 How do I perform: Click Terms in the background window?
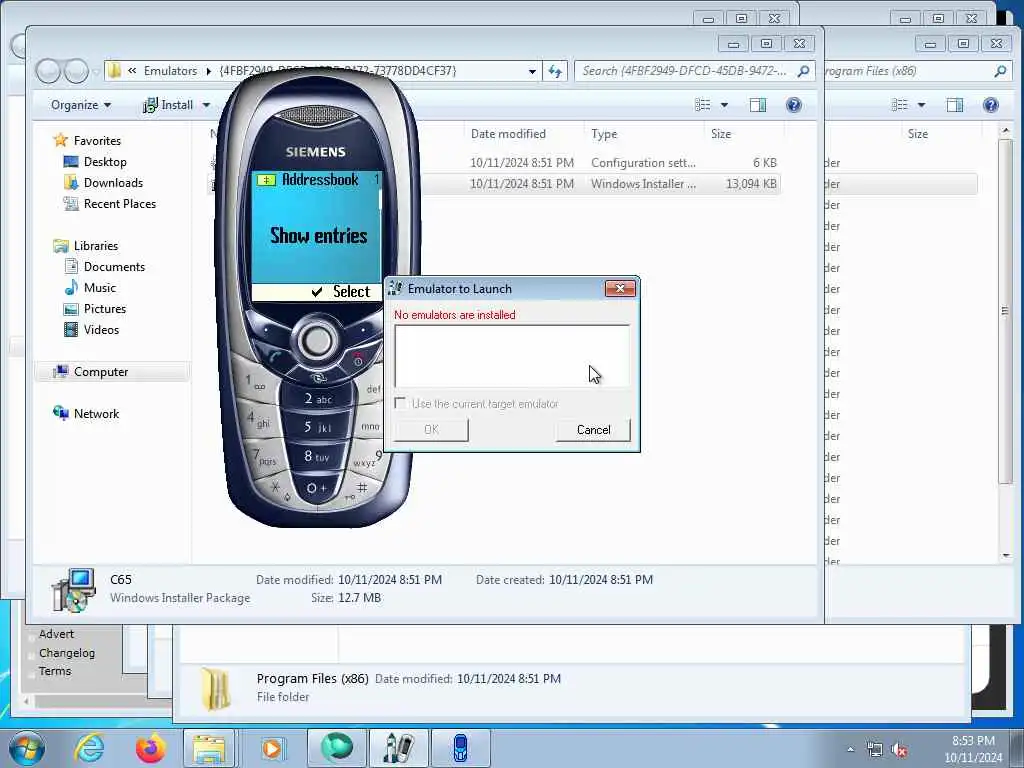pyautogui.click(x=55, y=671)
